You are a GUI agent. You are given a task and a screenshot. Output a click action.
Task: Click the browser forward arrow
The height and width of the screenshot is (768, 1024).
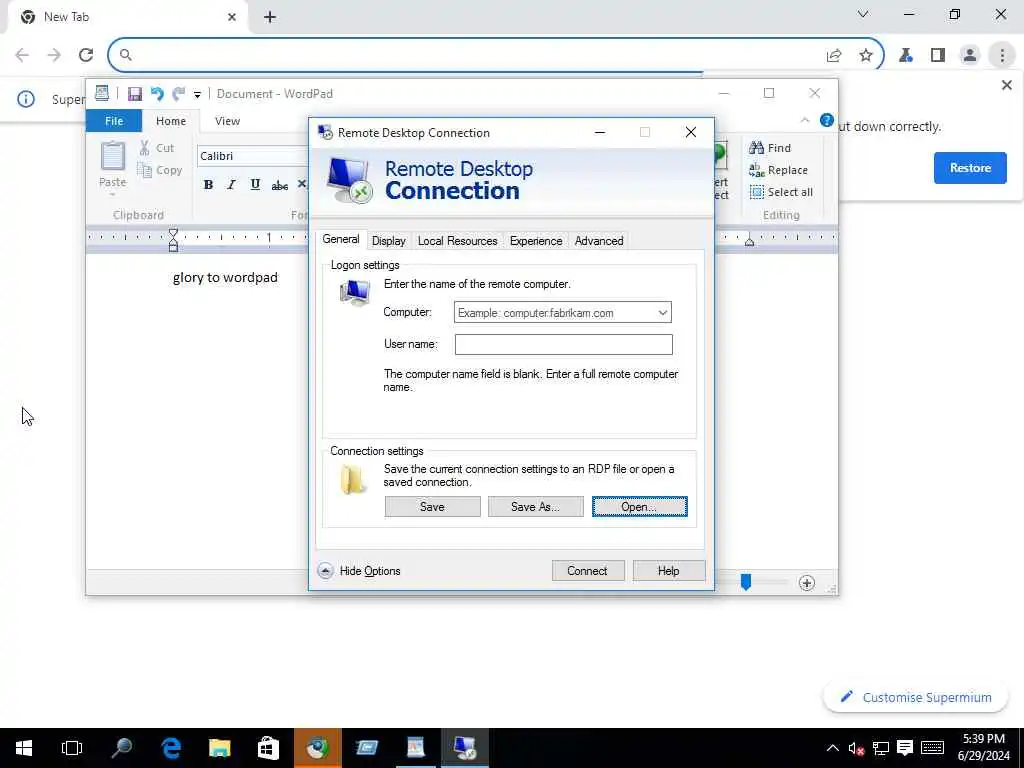click(x=54, y=55)
